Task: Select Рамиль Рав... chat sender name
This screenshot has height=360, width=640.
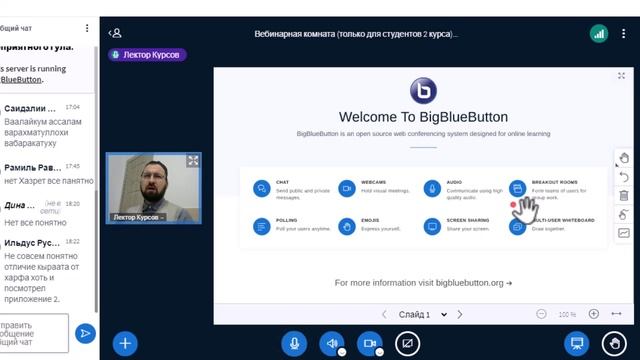Action: (x=33, y=167)
